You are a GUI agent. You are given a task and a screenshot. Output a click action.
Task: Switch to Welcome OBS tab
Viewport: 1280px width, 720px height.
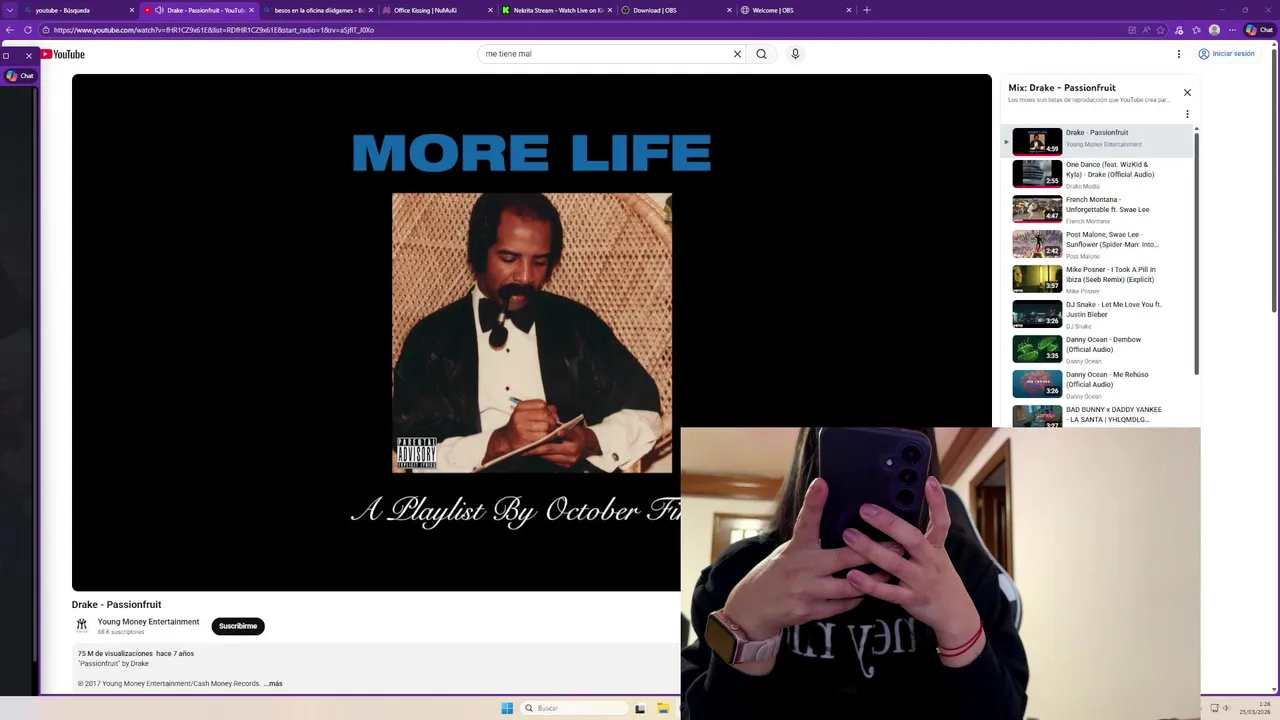point(796,10)
